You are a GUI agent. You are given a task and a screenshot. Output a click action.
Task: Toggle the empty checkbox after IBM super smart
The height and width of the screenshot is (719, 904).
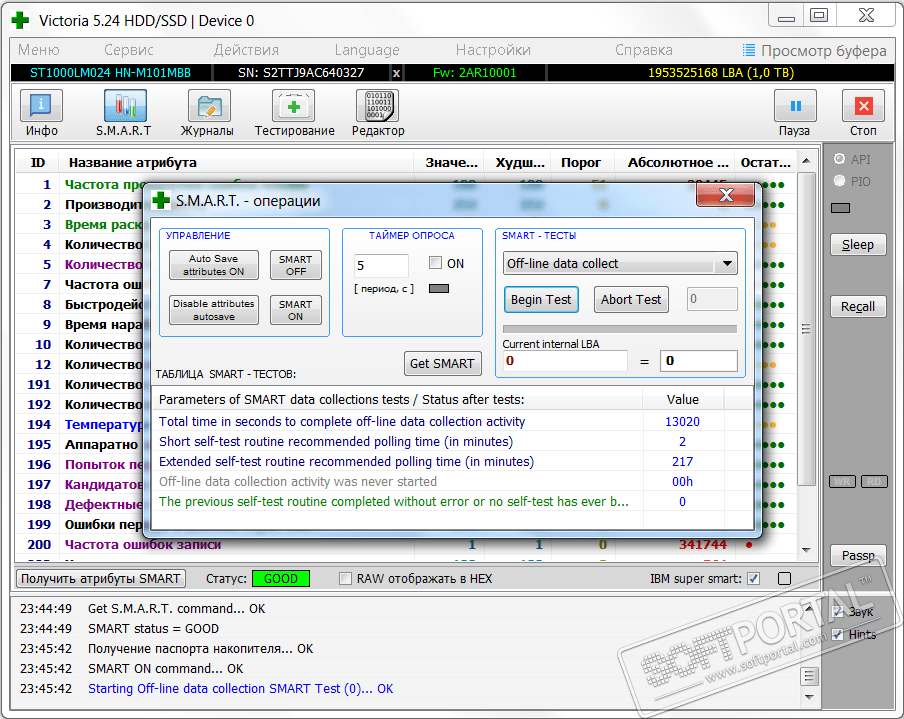point(784,578)
